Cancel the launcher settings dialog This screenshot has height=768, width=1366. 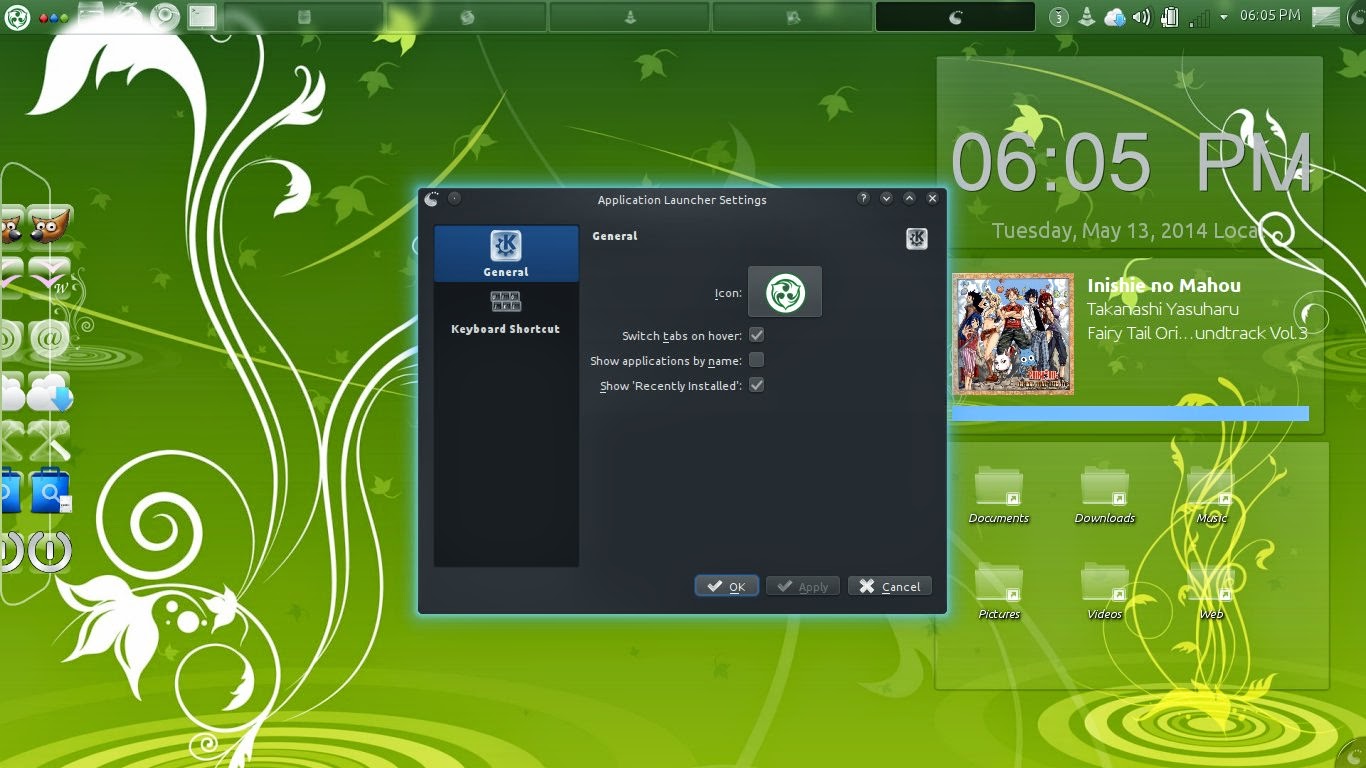pyautogui.click(x=890, y=586)
